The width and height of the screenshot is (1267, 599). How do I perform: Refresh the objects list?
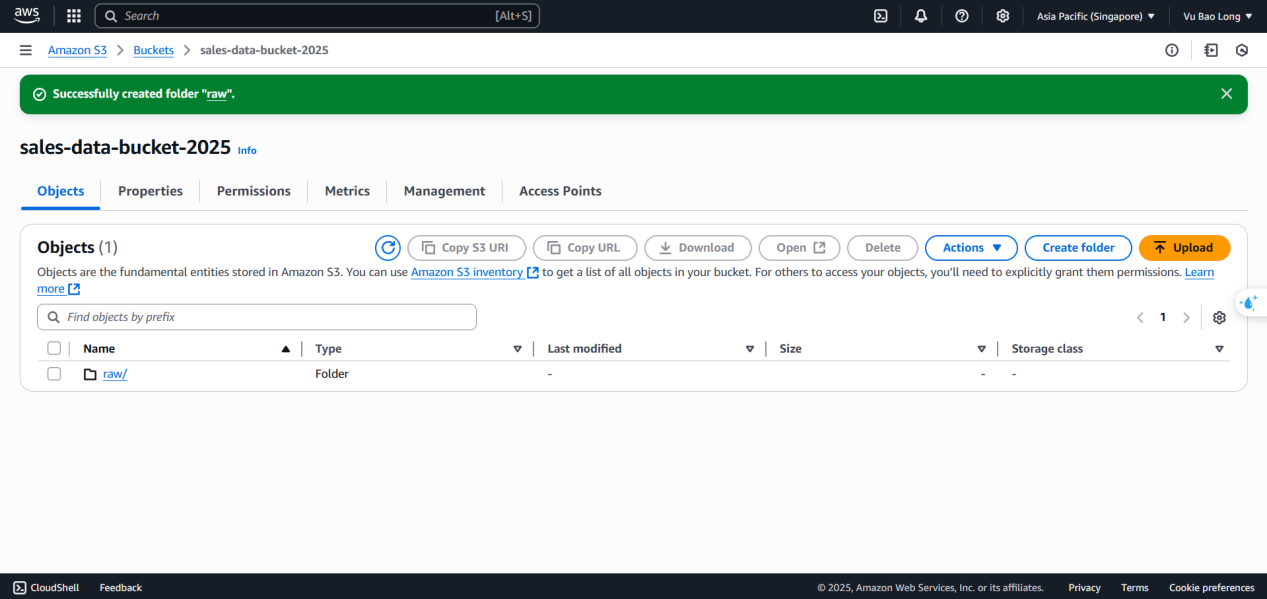coord(388,248)
